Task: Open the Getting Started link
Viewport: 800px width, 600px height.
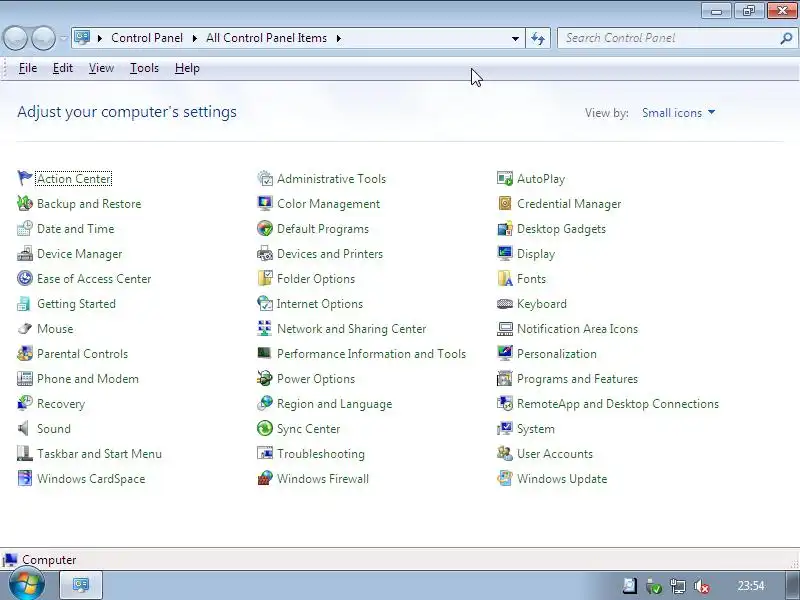Action: click(x=77, y=304)
